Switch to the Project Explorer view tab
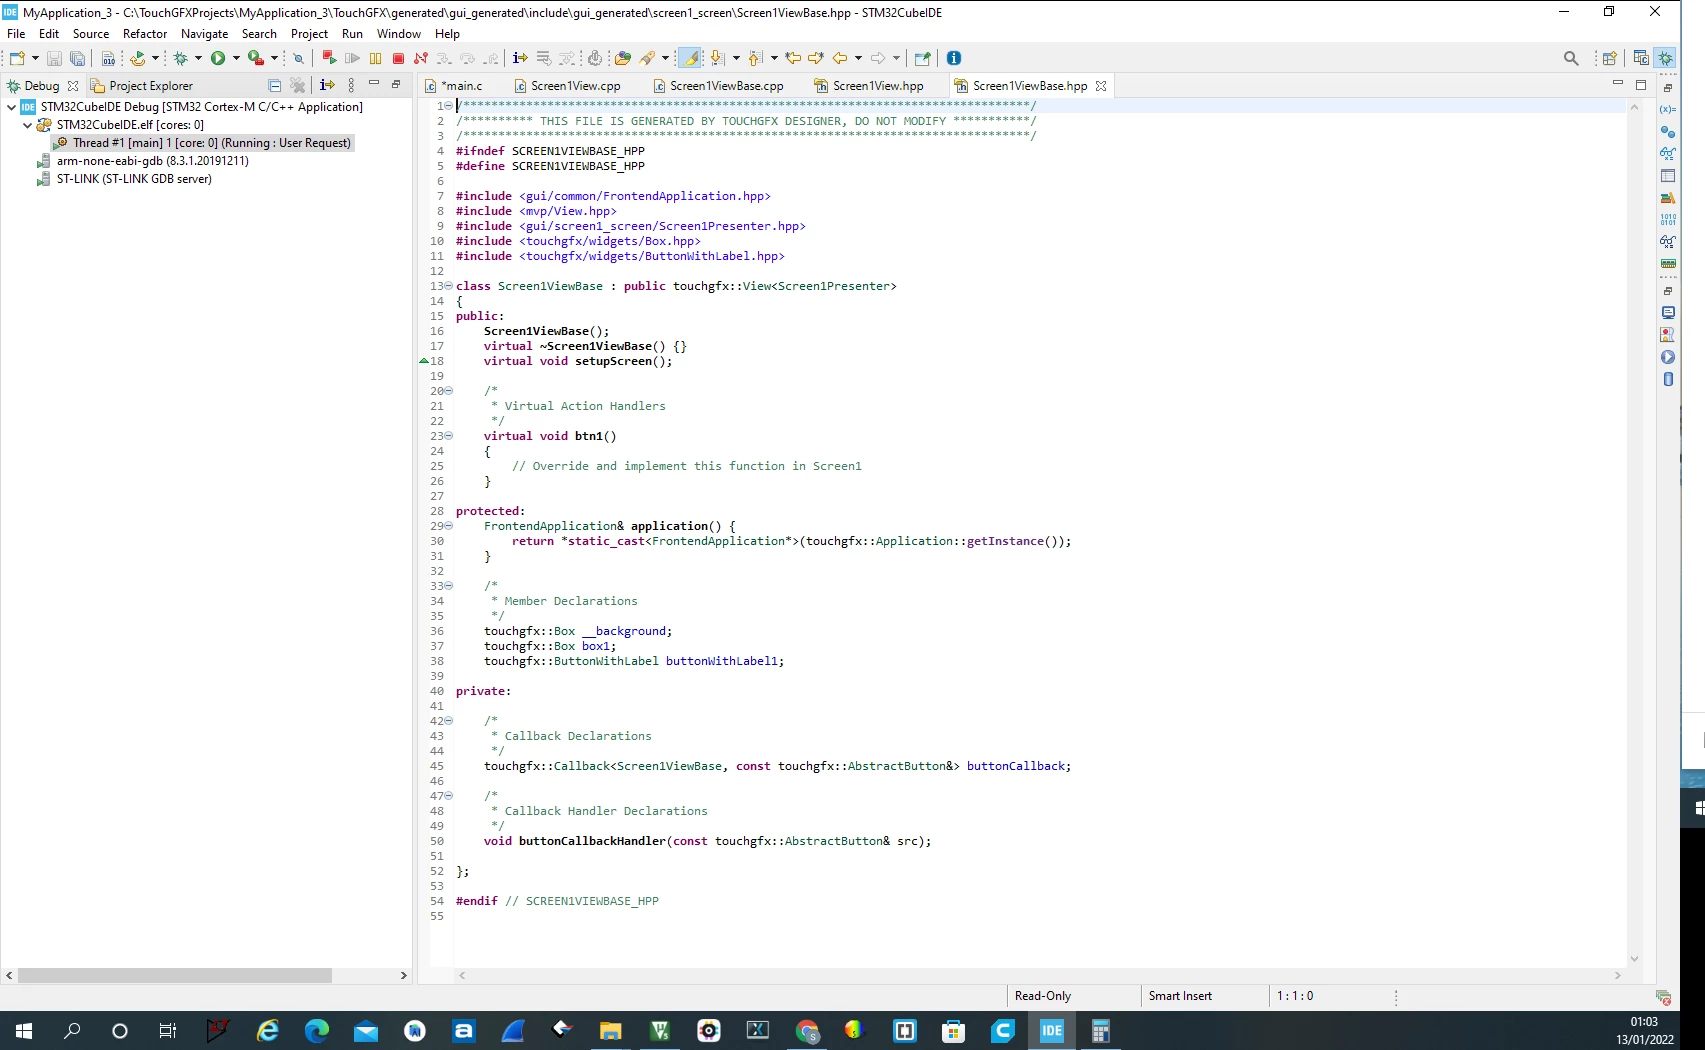The image size is (1705, 1050). [x=150, y=86]
